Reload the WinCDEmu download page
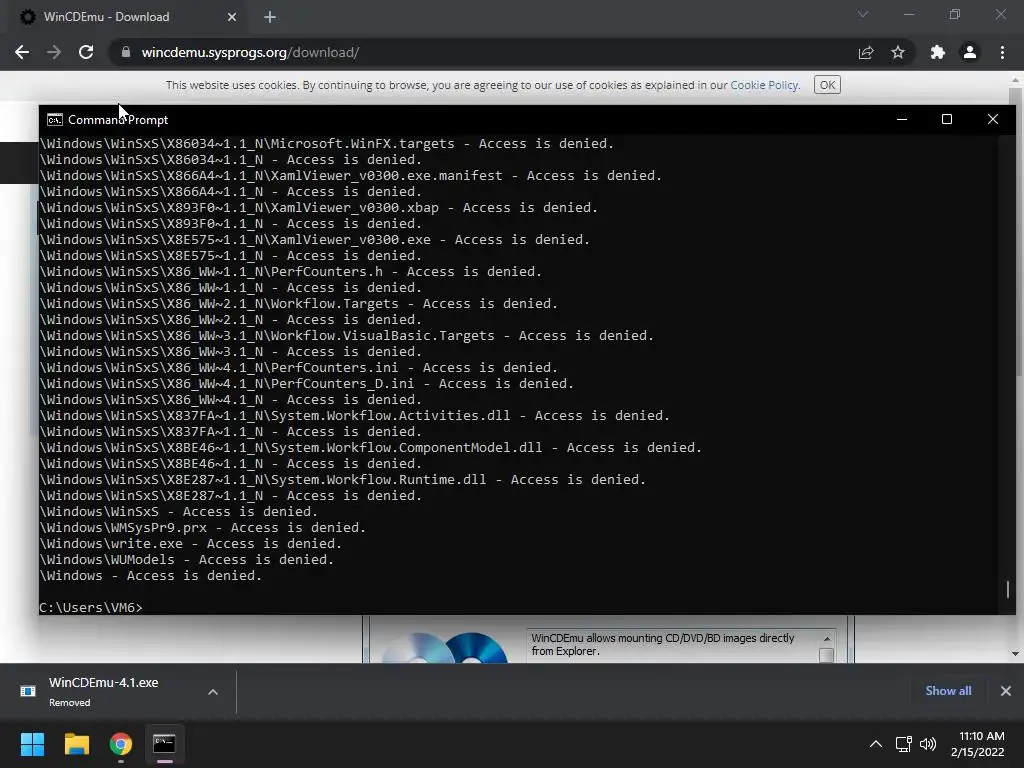 tap(86, 52)
